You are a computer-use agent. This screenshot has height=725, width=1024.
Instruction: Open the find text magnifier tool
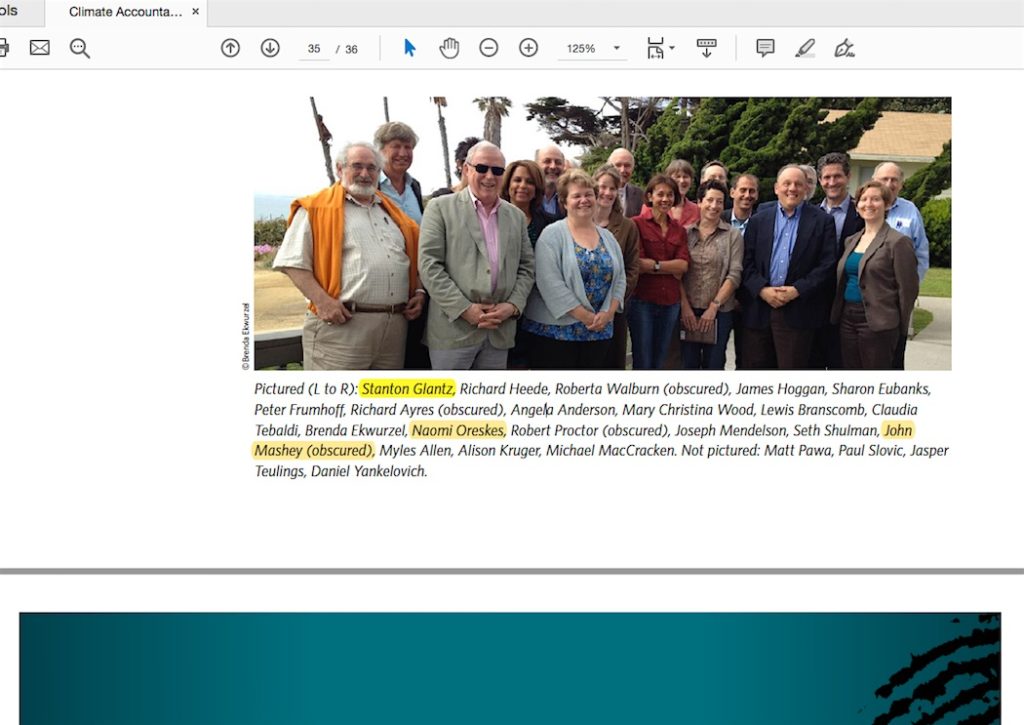80,48
